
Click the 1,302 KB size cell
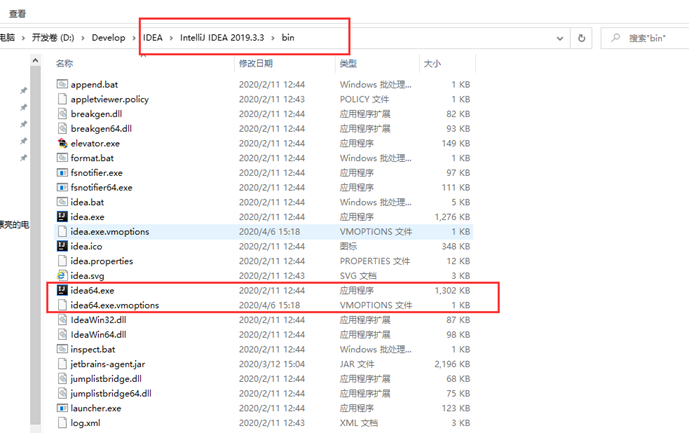pyautogui.click(x=452, y=290)
